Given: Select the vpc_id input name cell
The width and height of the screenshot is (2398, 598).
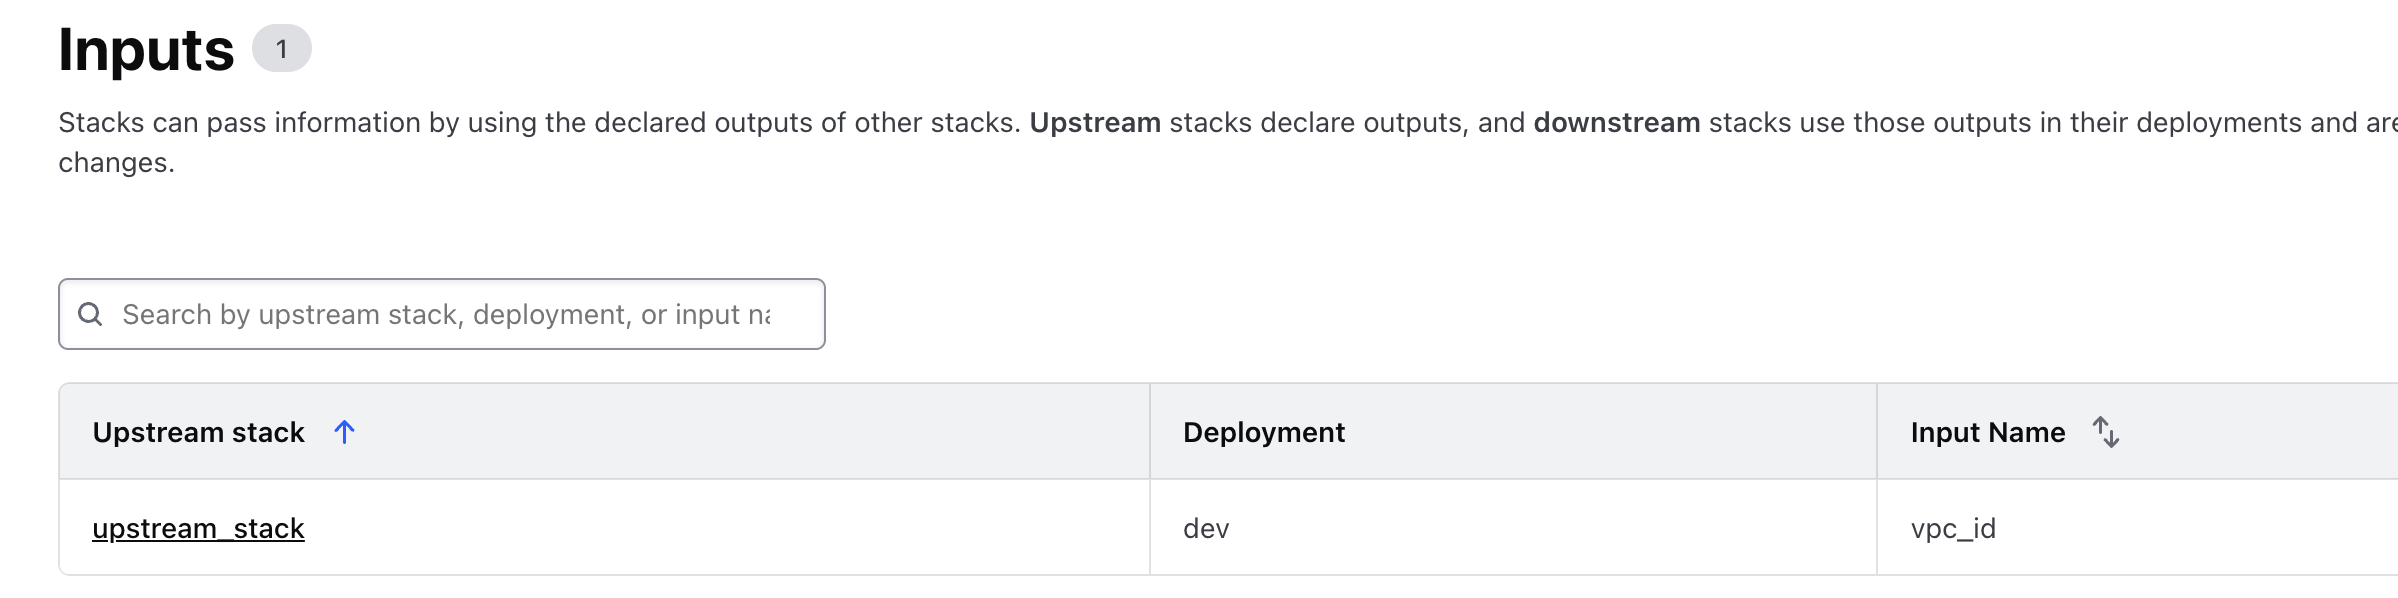Looking at the screenshot, I should click(1953, 528).
